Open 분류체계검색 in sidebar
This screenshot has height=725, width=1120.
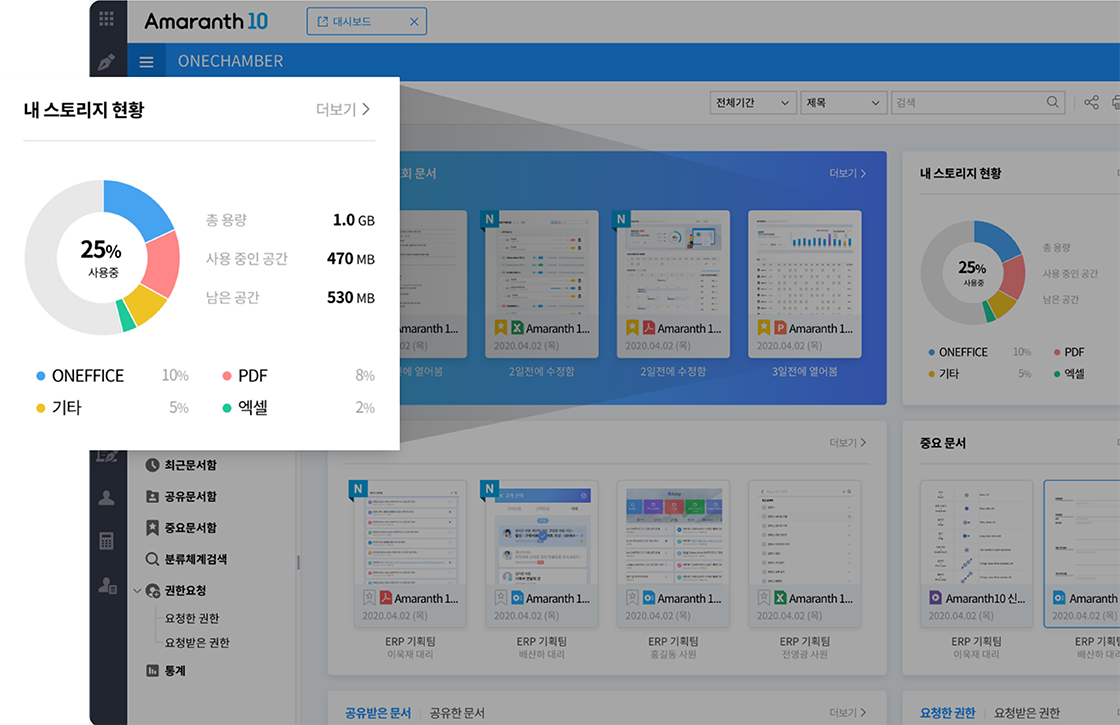point(196,559)
